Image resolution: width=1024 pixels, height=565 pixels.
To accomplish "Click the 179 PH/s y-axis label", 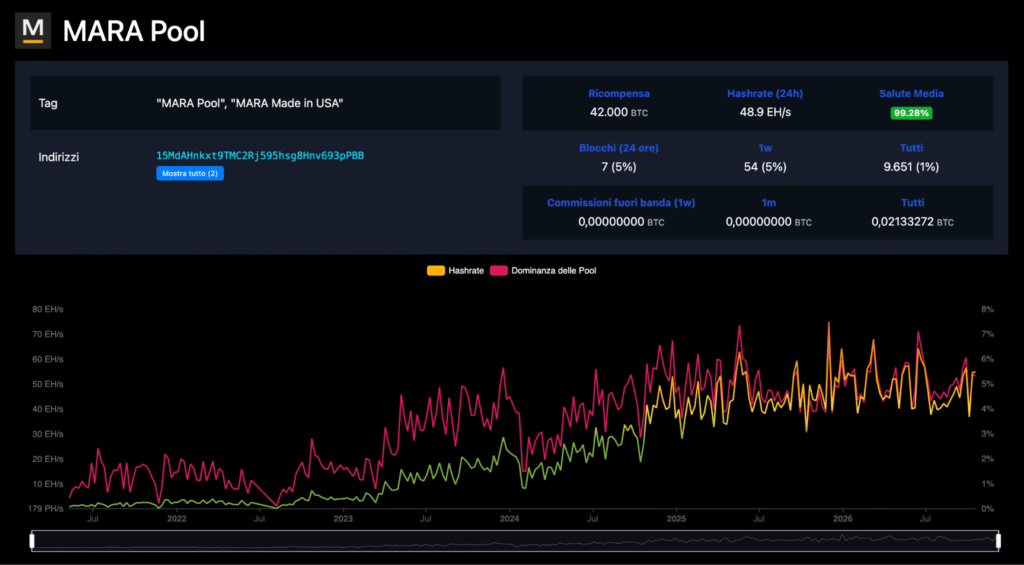I will pyautogui.click(x=46, y=509).
